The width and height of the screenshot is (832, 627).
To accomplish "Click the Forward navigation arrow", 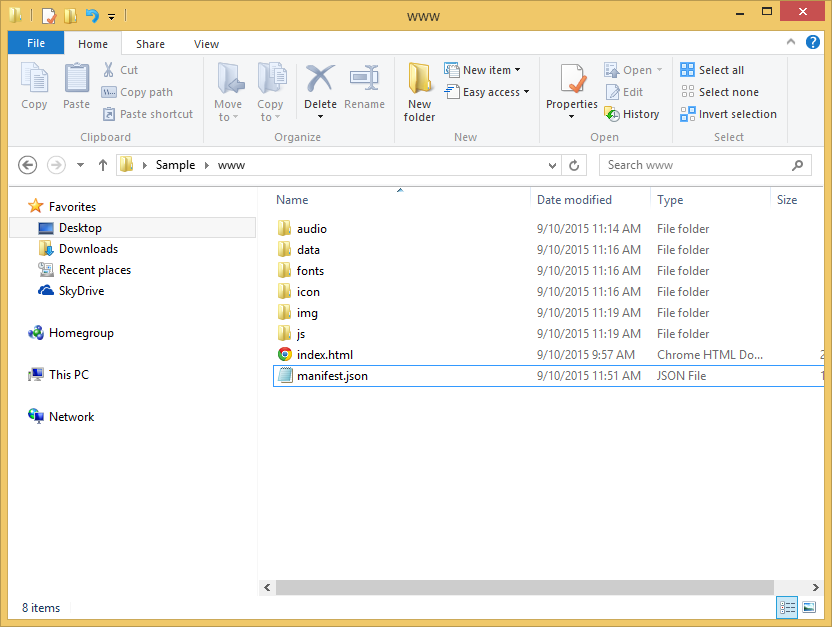I will [56, 165].
